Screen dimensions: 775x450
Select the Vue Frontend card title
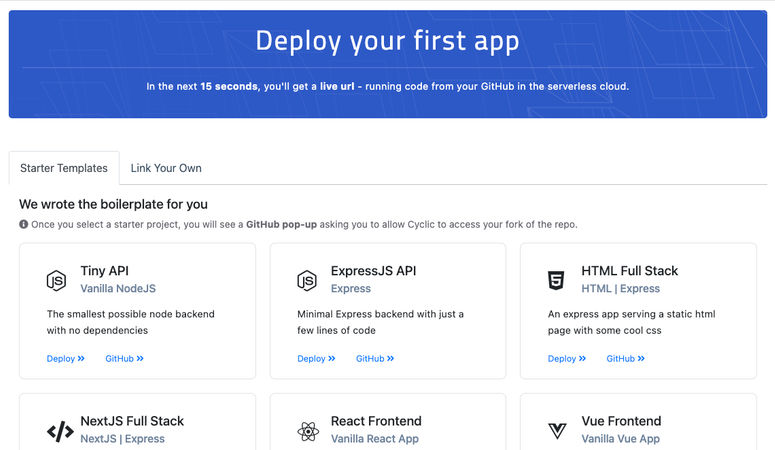coord(621,421)
